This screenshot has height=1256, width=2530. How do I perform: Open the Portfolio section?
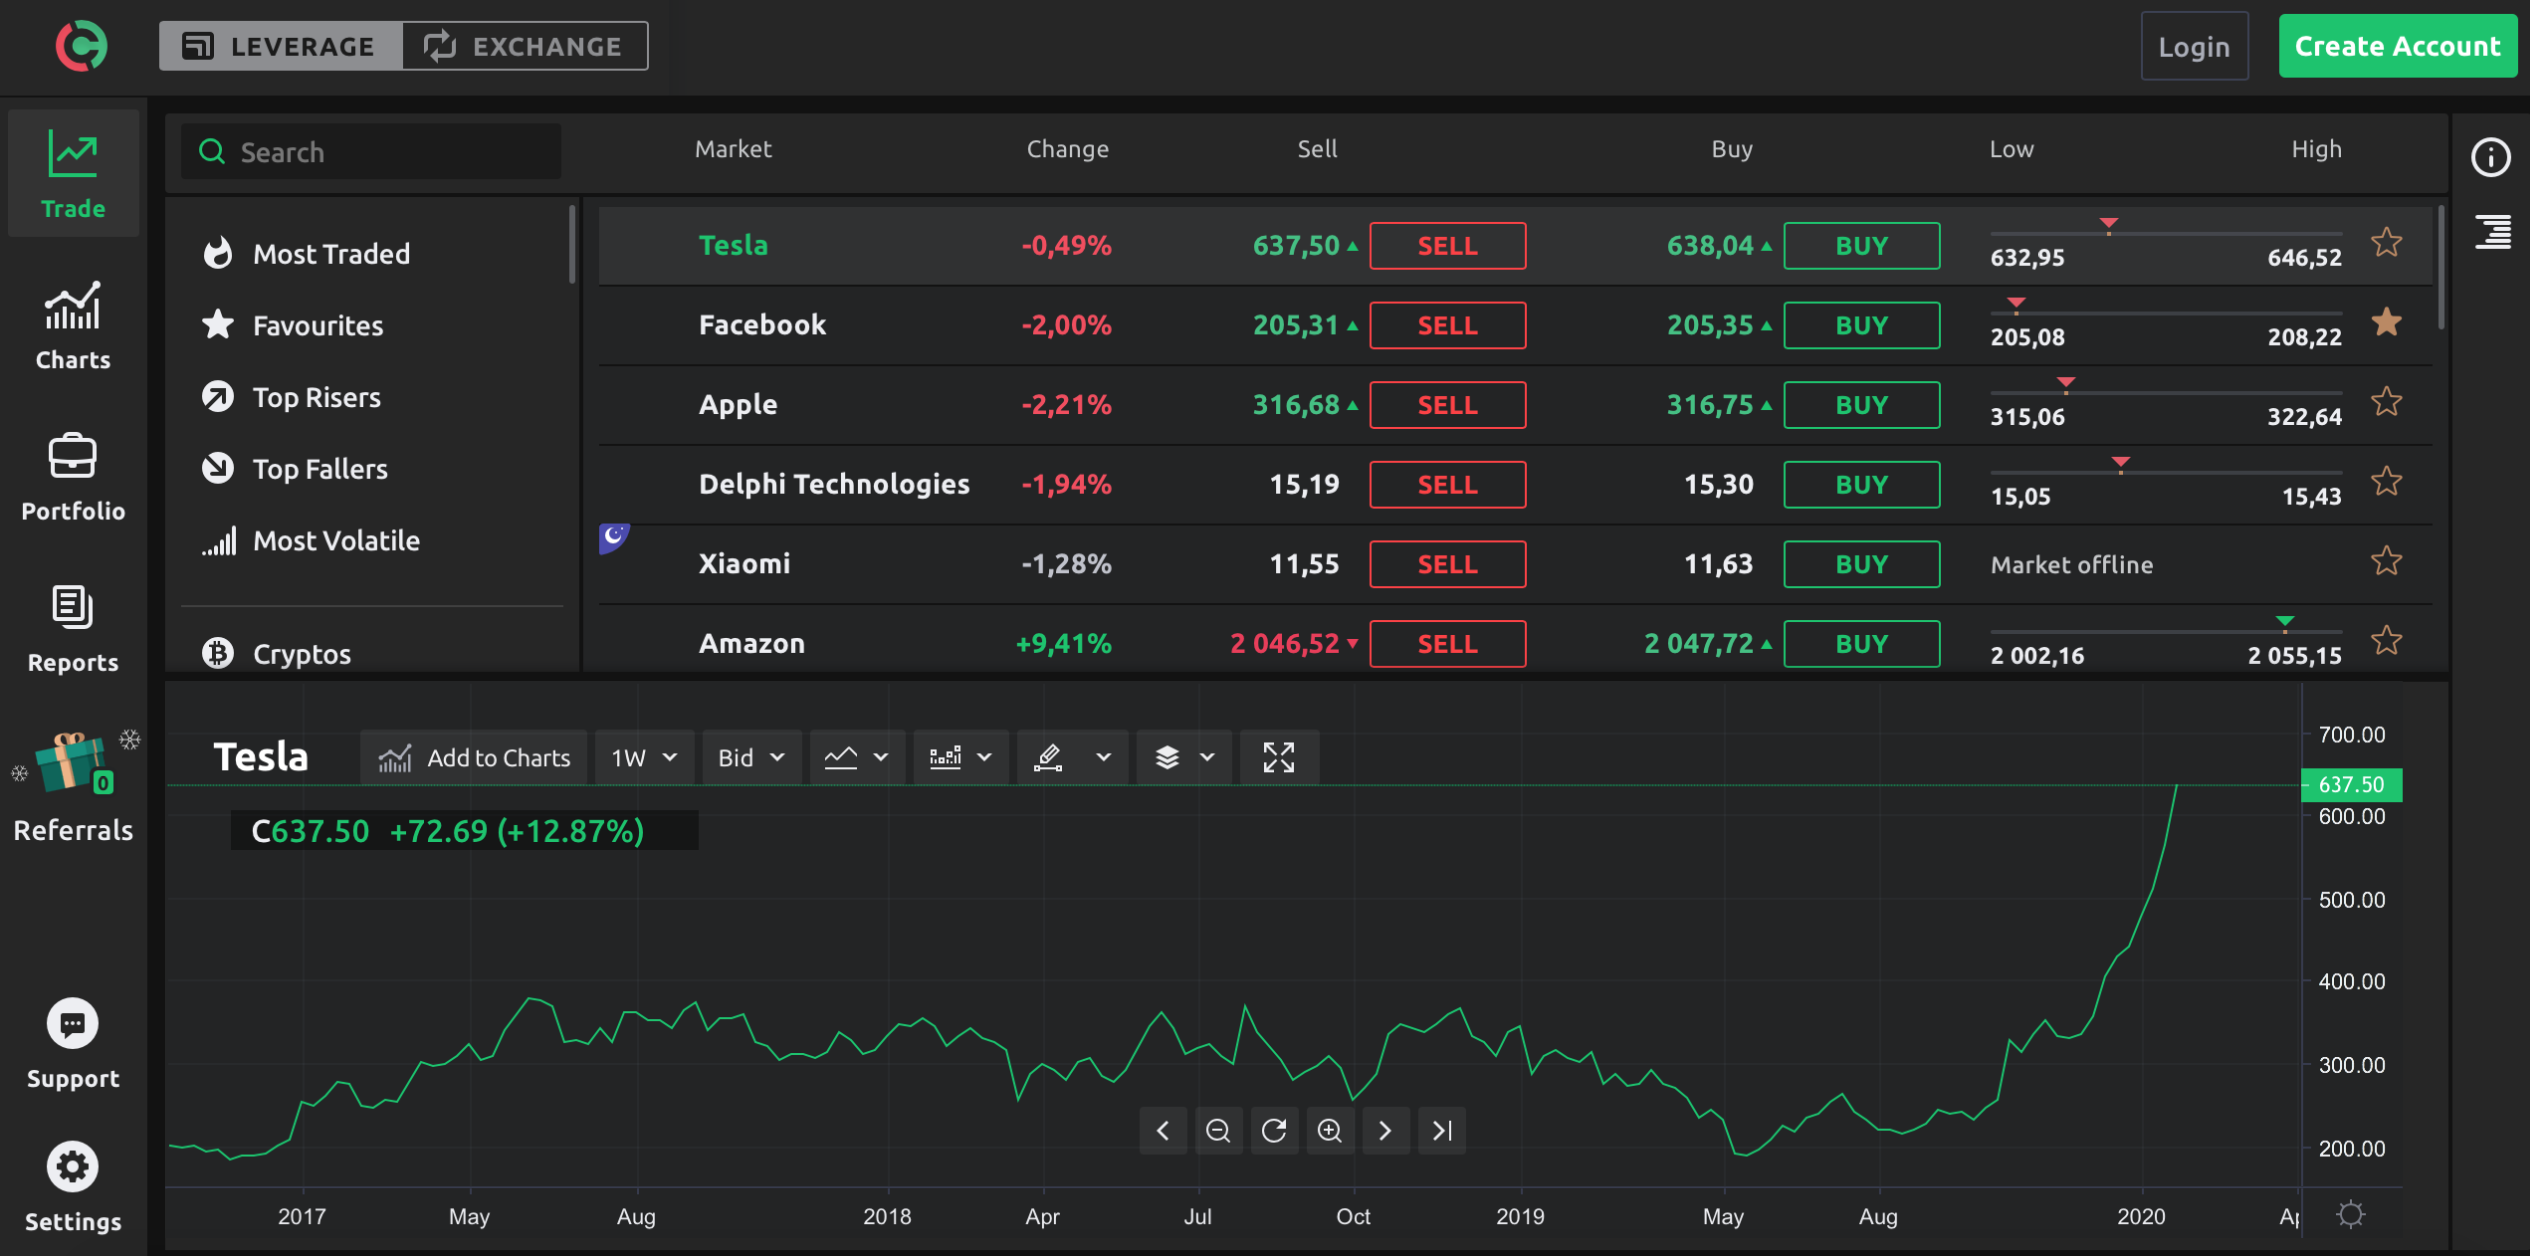pos(73,477)
